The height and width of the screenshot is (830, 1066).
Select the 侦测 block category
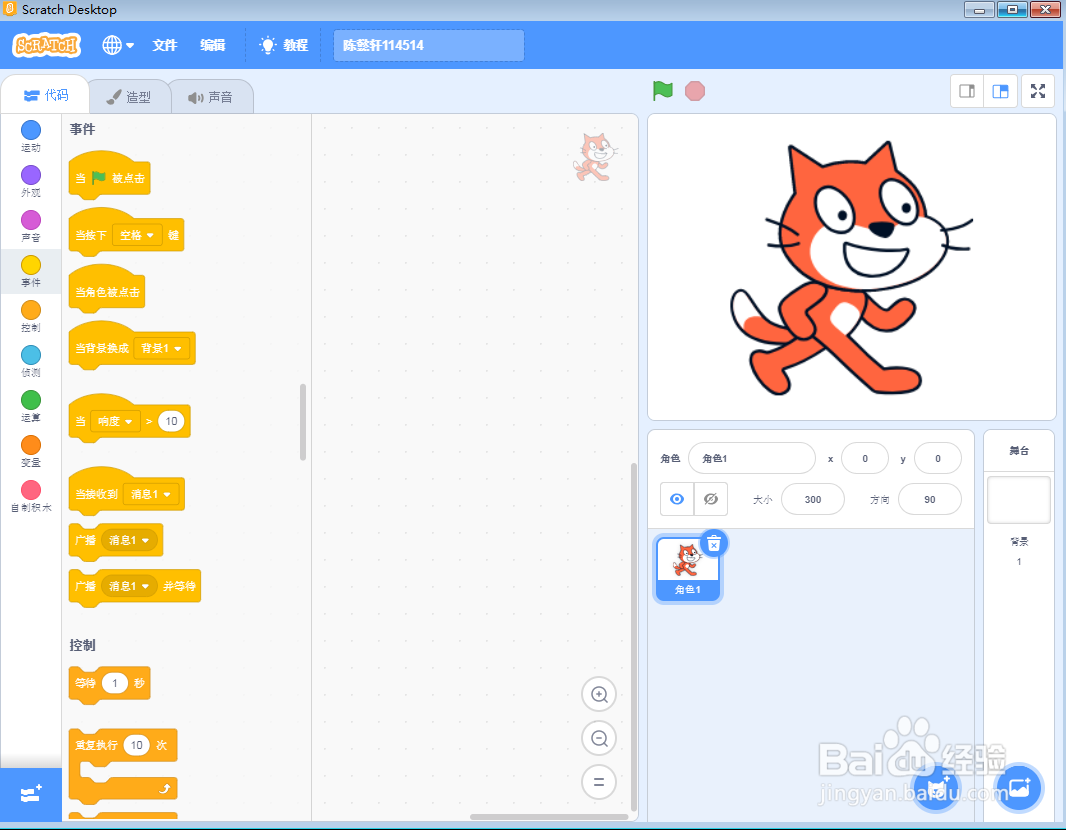tap(31, 360)
